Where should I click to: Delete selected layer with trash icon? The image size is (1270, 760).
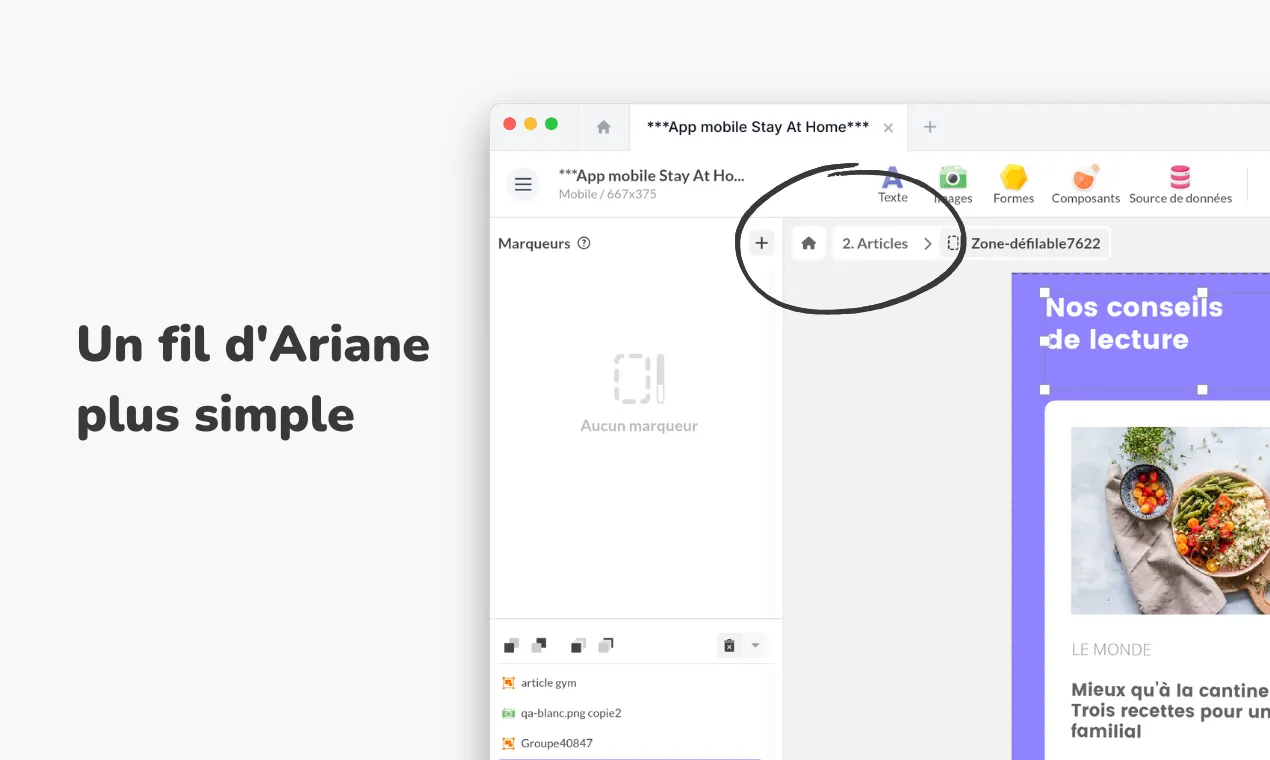729,646
